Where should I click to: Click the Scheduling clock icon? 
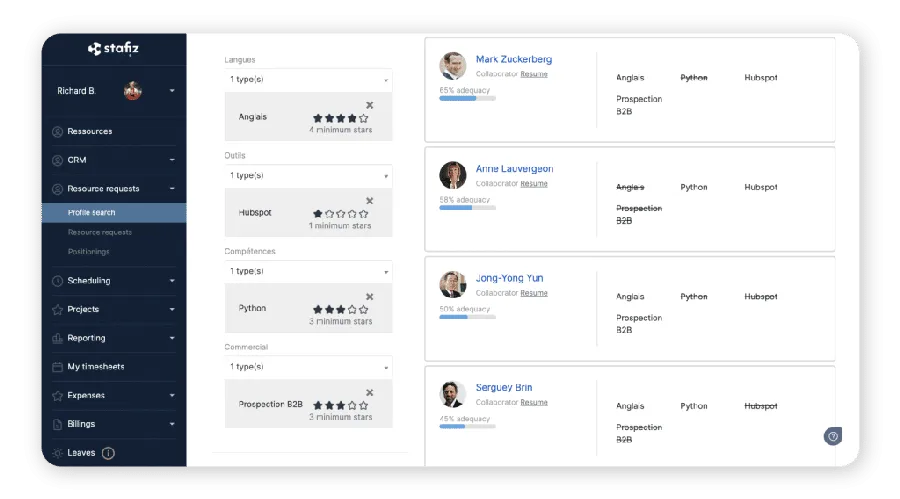tap(57, 281)
